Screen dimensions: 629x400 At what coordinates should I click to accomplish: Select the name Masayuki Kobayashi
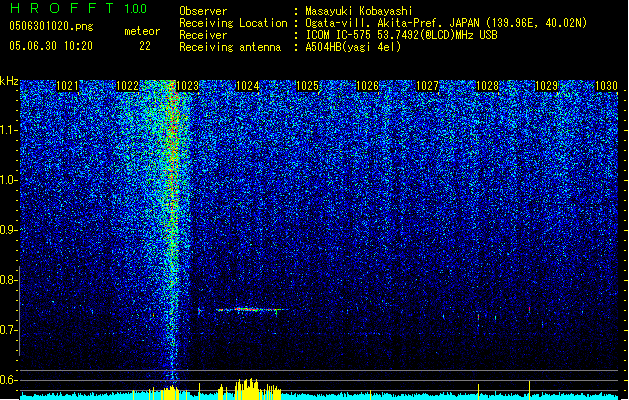click(x=358, y=11)
